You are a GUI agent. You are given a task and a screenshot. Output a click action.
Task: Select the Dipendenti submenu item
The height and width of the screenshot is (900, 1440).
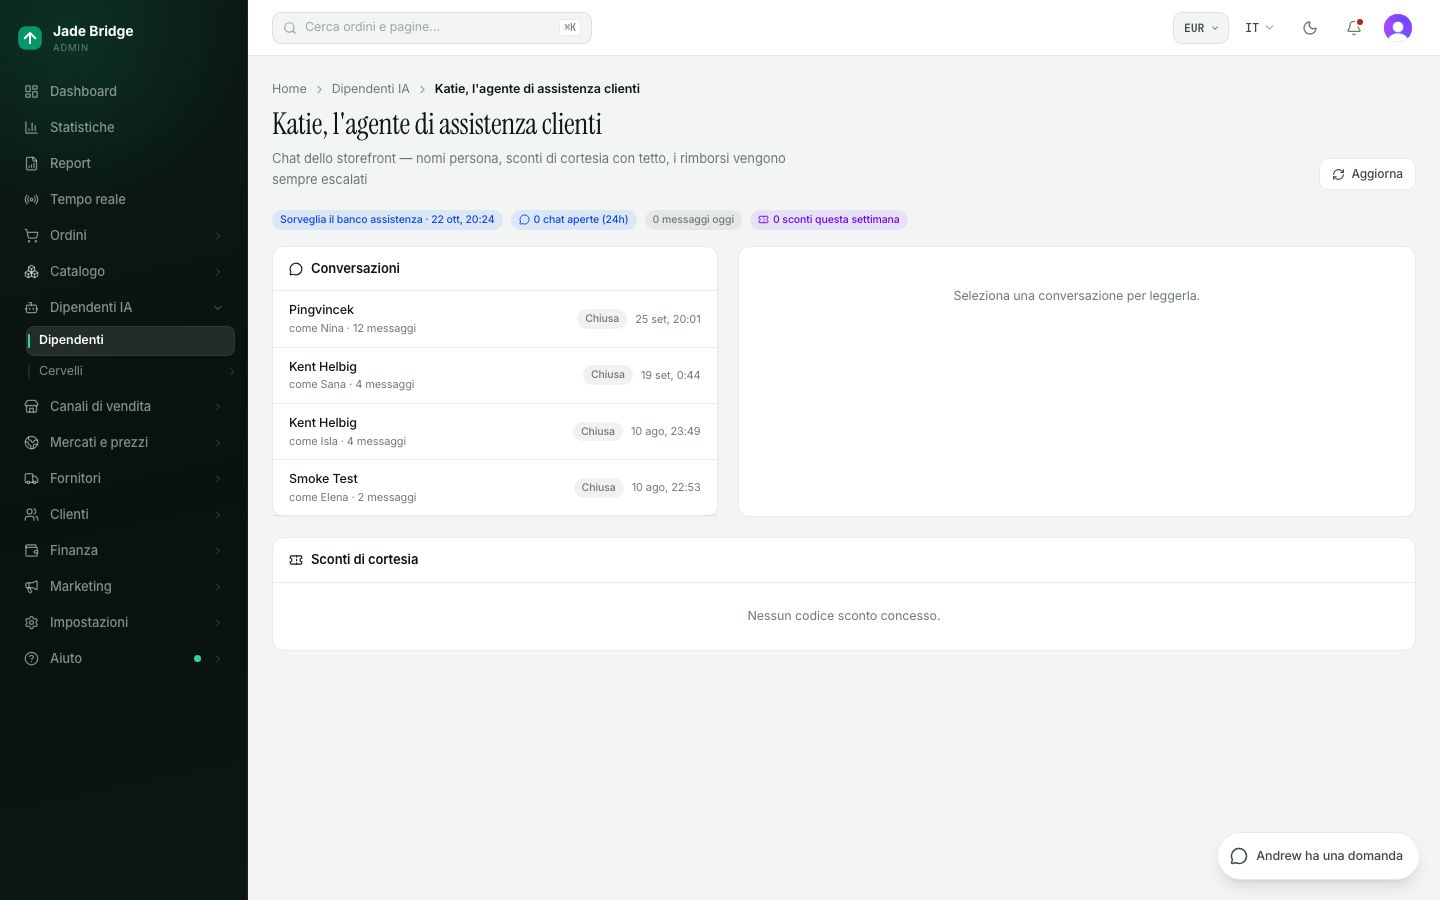coord(130,340)
